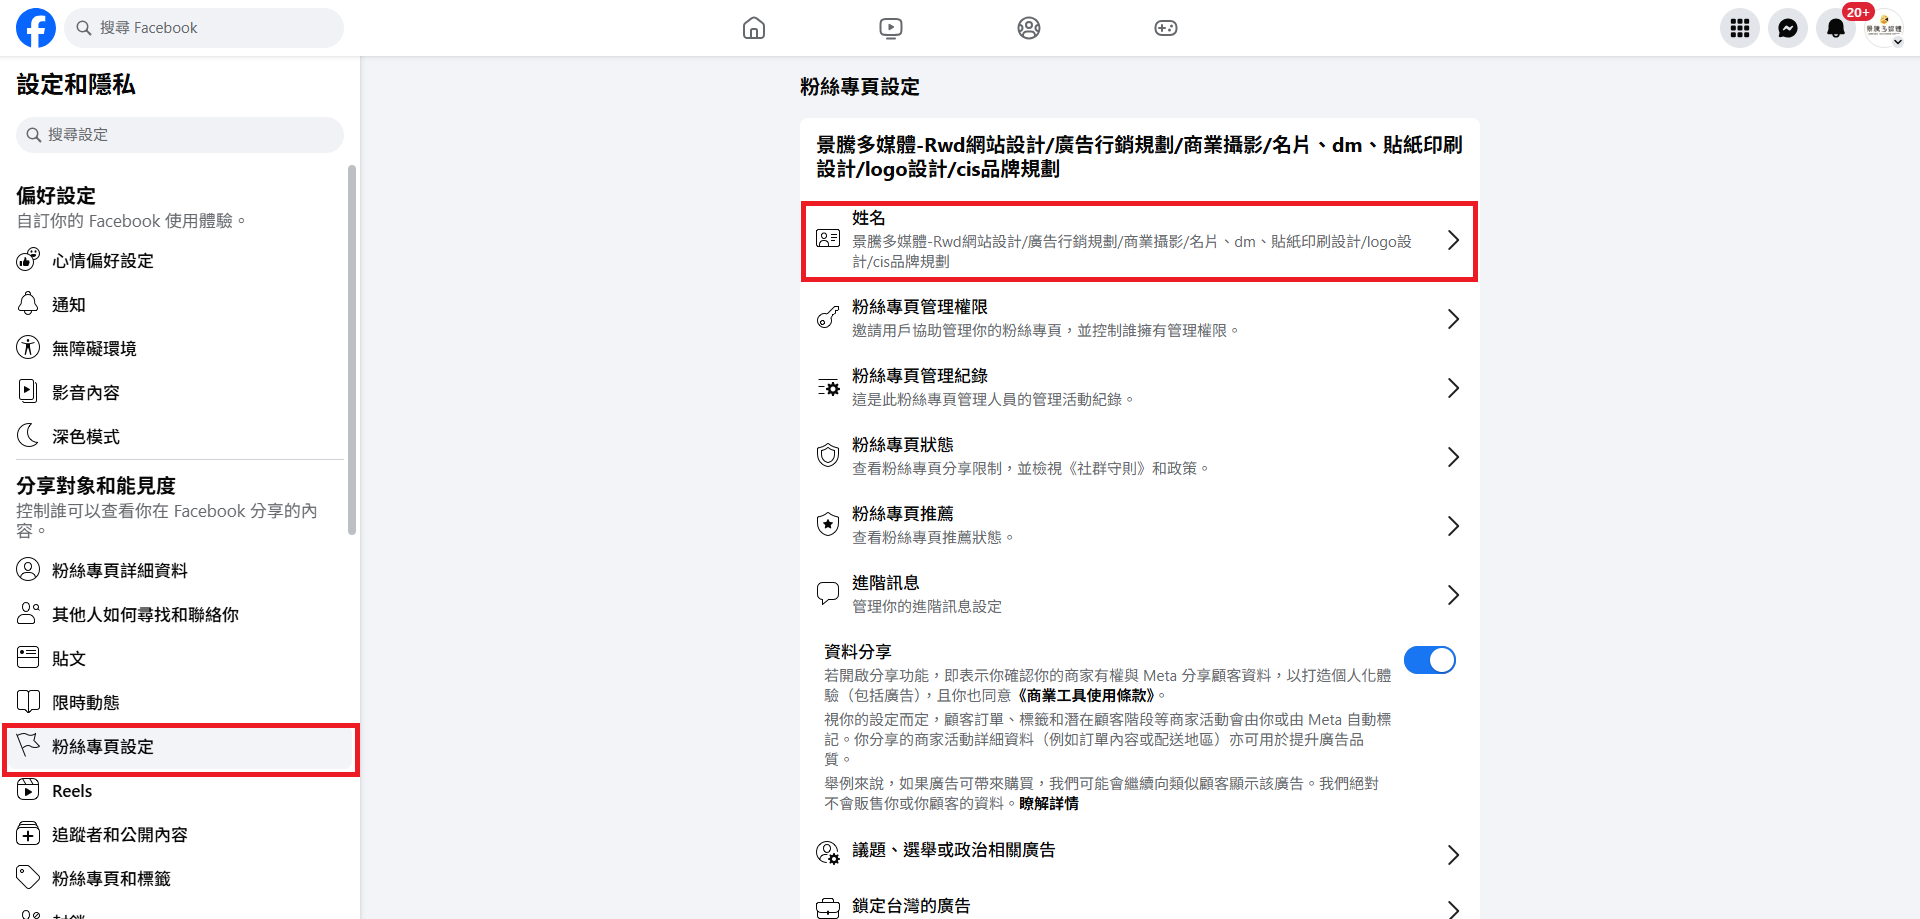Open the Video tab icon
The width and height of the screenshot is (1920, 919).
click(x=891, y=28)
